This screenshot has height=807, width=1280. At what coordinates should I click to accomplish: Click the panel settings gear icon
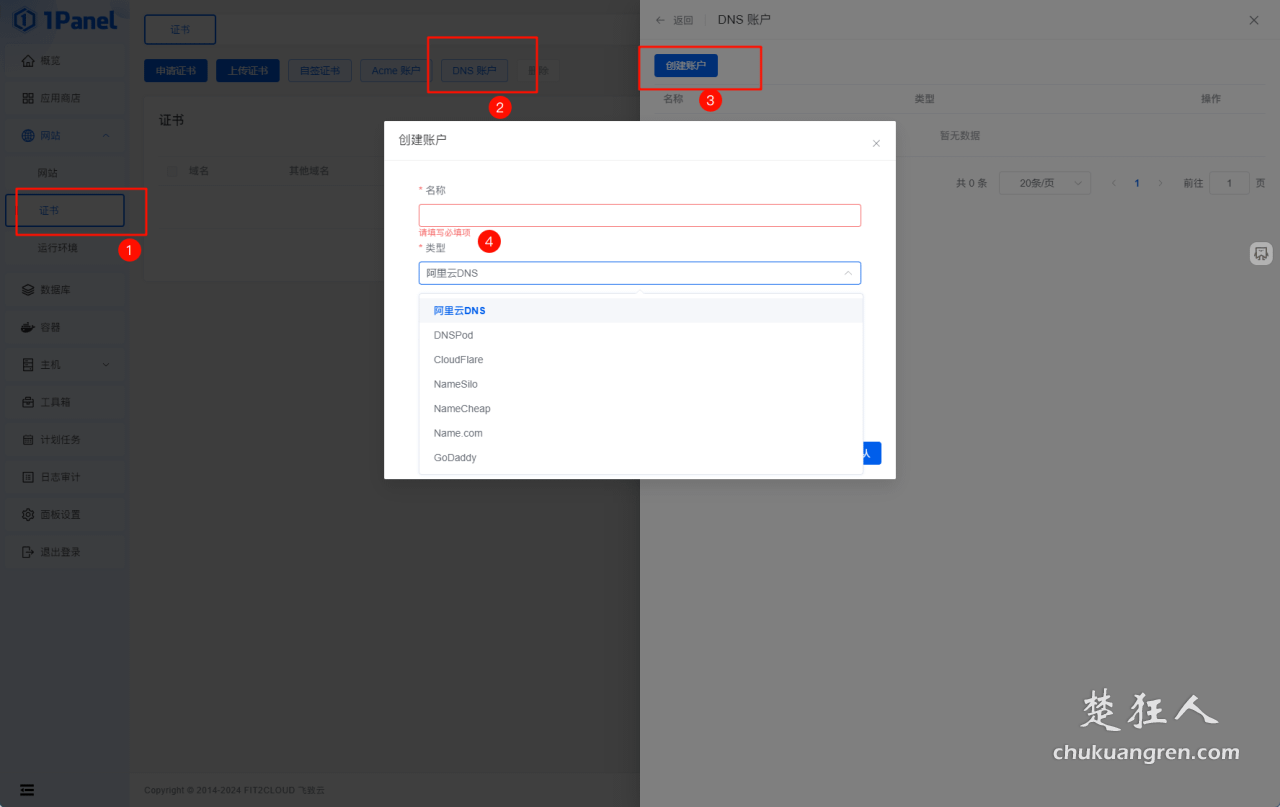click(28, 515)
